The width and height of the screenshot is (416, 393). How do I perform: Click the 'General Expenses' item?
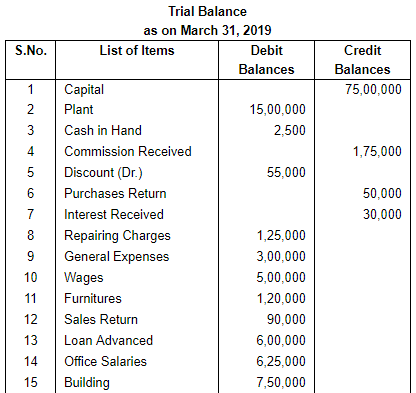coord(117,257)
